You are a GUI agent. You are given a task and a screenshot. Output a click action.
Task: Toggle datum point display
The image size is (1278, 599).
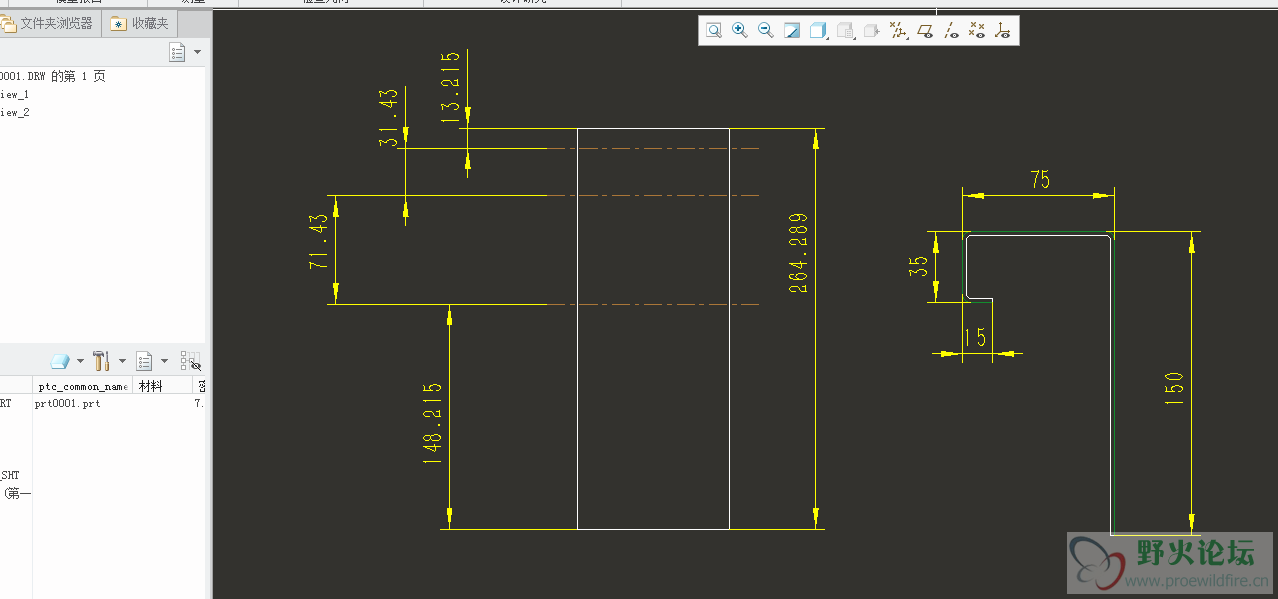977,31
